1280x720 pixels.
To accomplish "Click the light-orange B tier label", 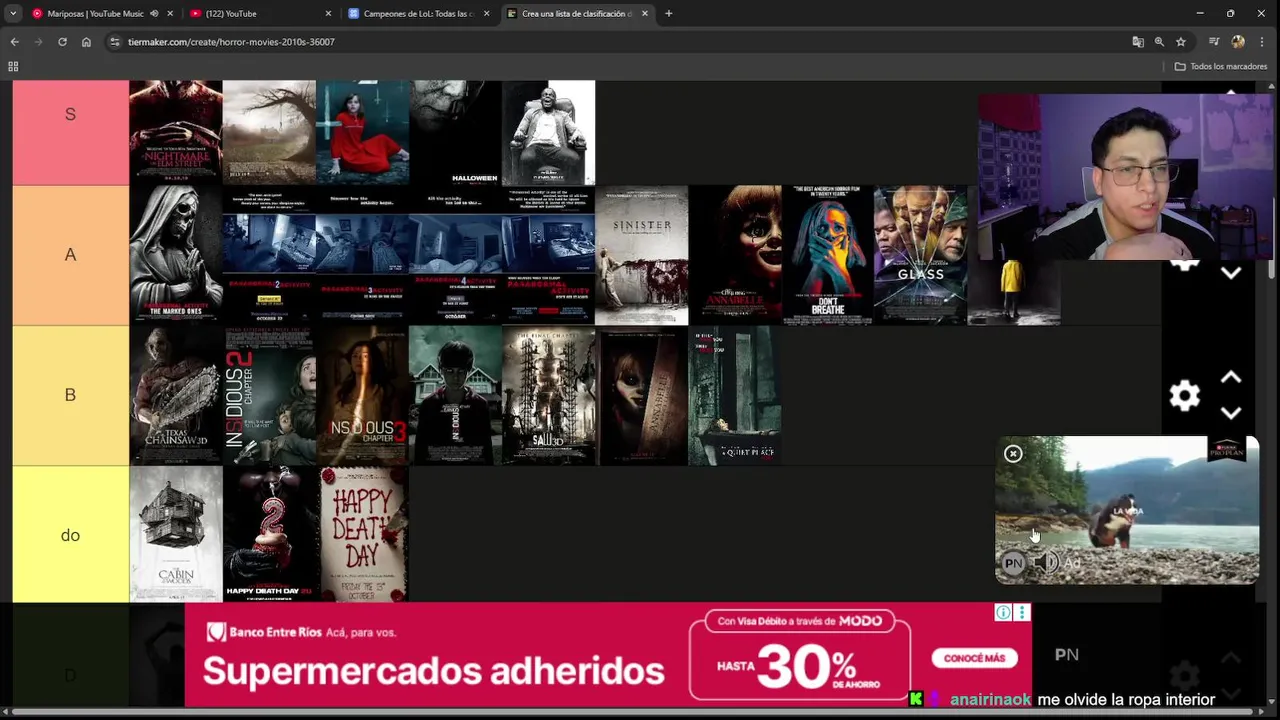I will [70, 395].
